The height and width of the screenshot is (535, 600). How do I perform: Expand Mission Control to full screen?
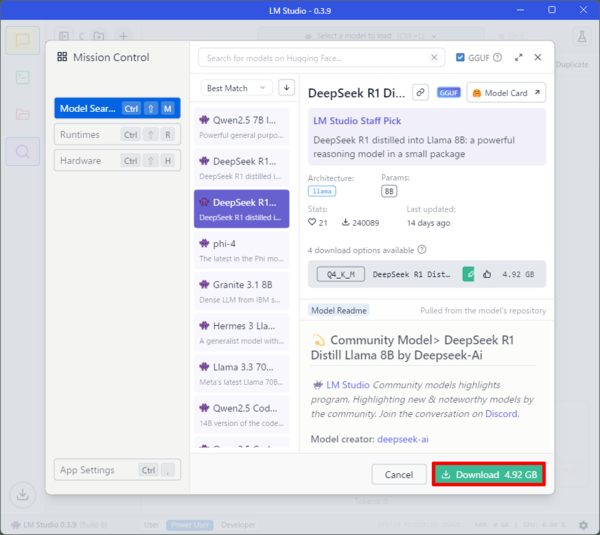pyautogui.click(x=518, y=57)
